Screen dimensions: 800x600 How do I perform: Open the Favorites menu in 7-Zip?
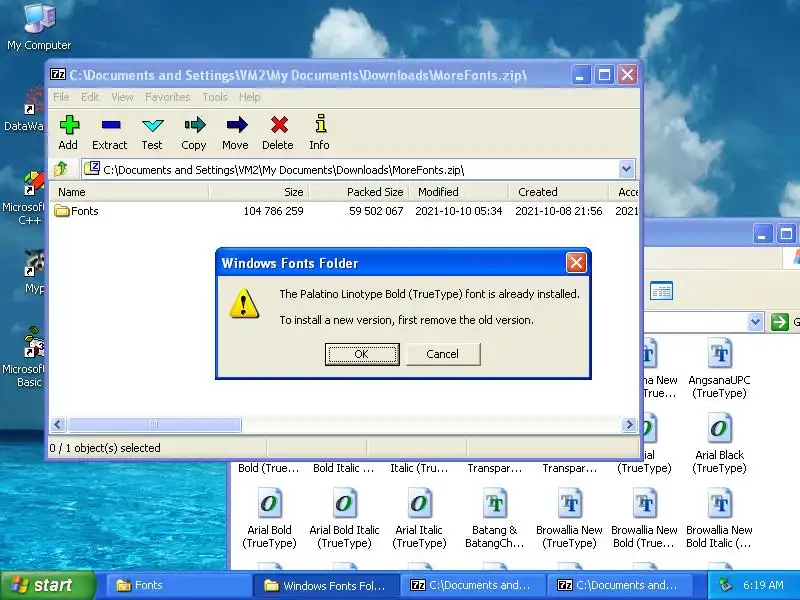pyautogui.click(x=167, y=97)
